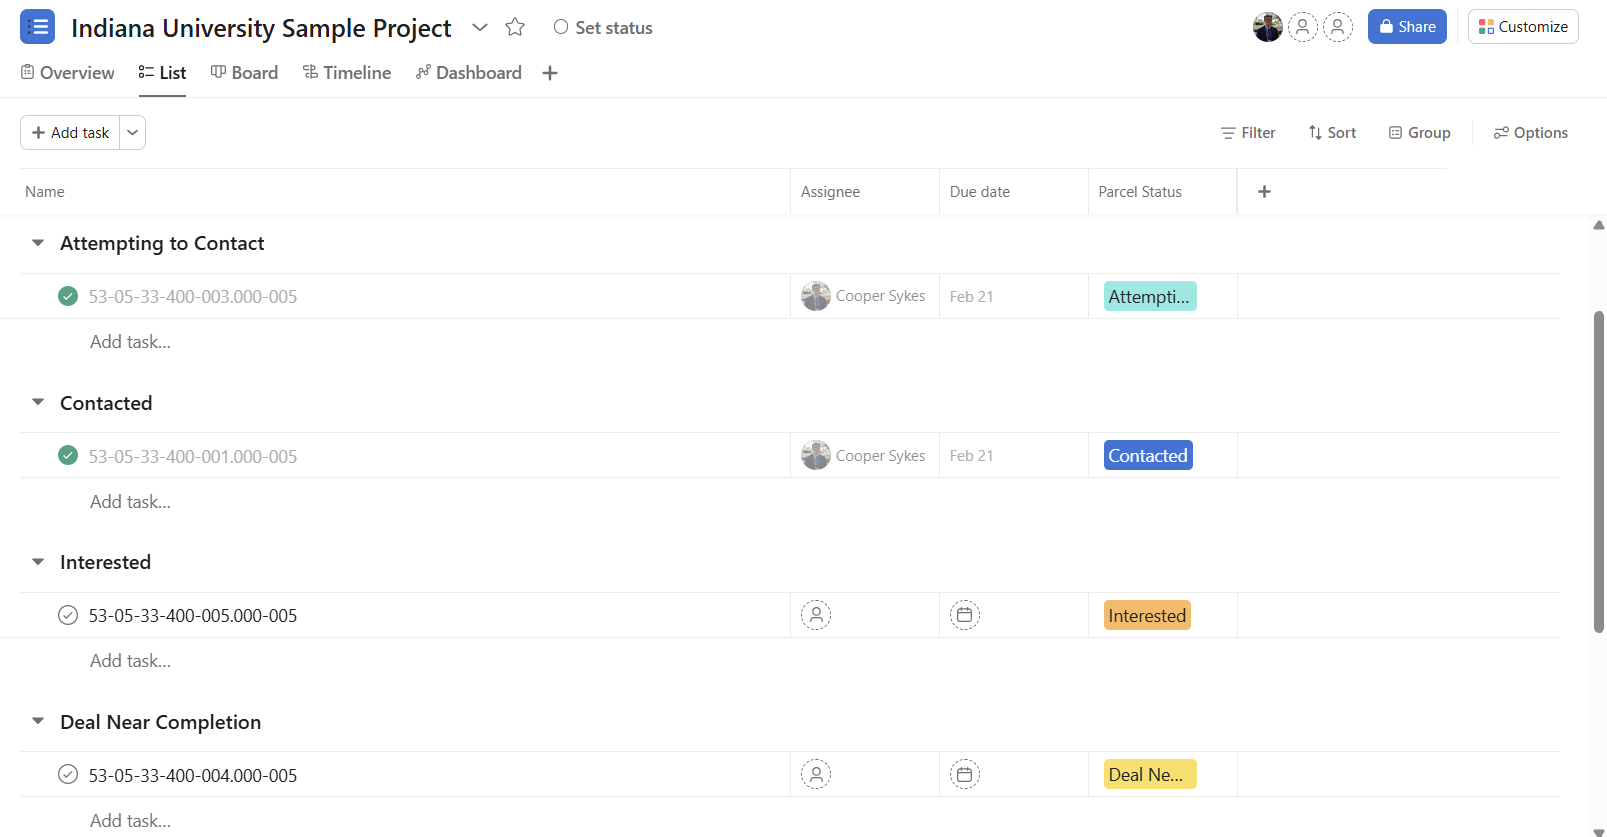Add task under the Interested section
The image size is (1607, 837).
(130, 661)
